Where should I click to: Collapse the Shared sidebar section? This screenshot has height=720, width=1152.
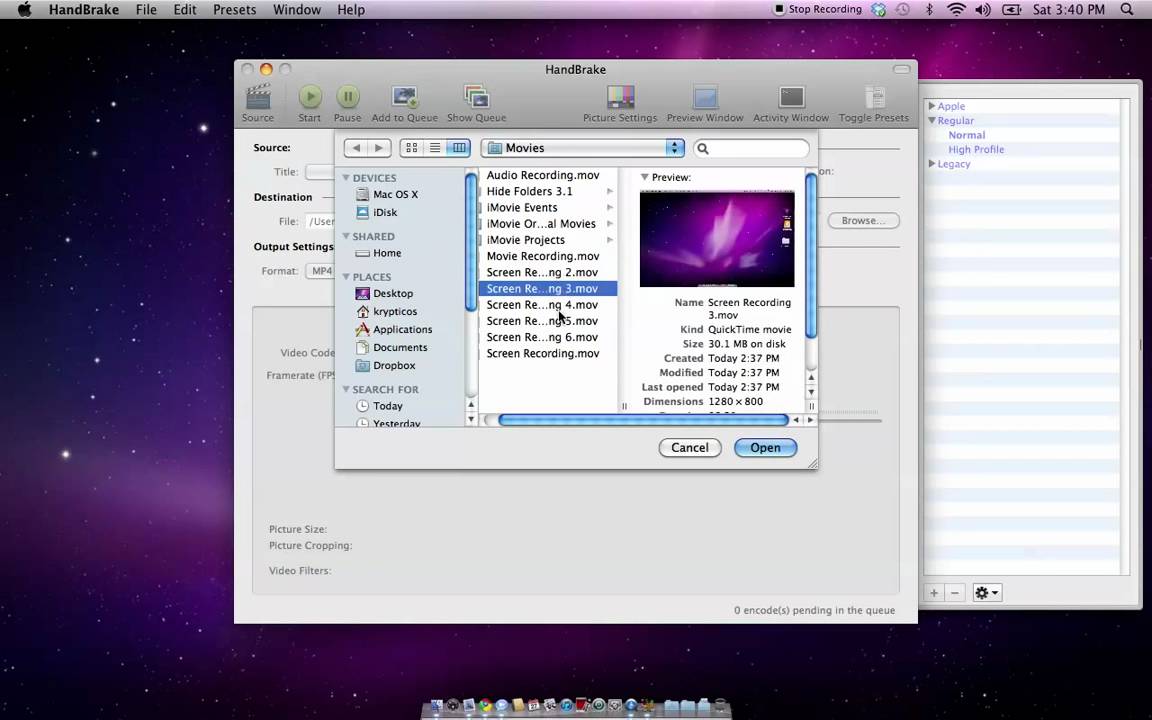(346, 236)
